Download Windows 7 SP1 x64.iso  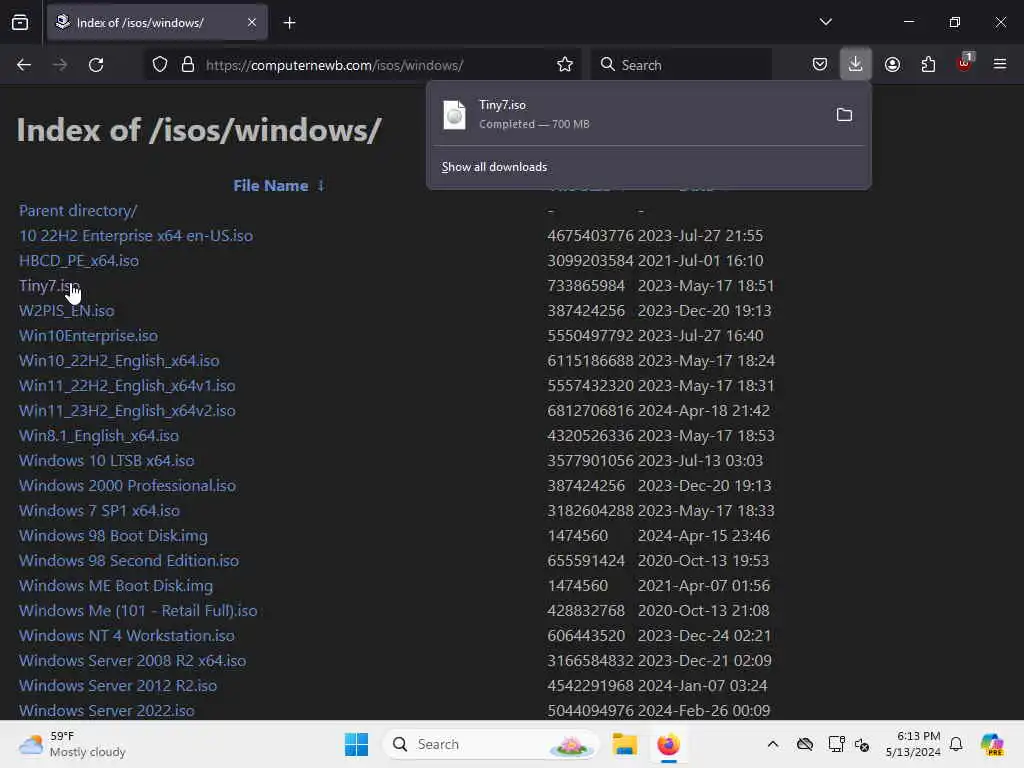99,511
